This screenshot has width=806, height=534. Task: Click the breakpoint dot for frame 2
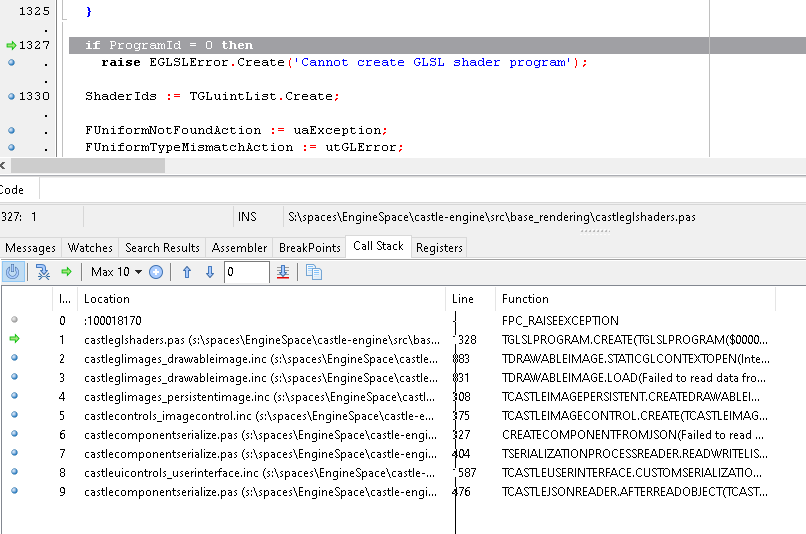click(x=14, y=358)
